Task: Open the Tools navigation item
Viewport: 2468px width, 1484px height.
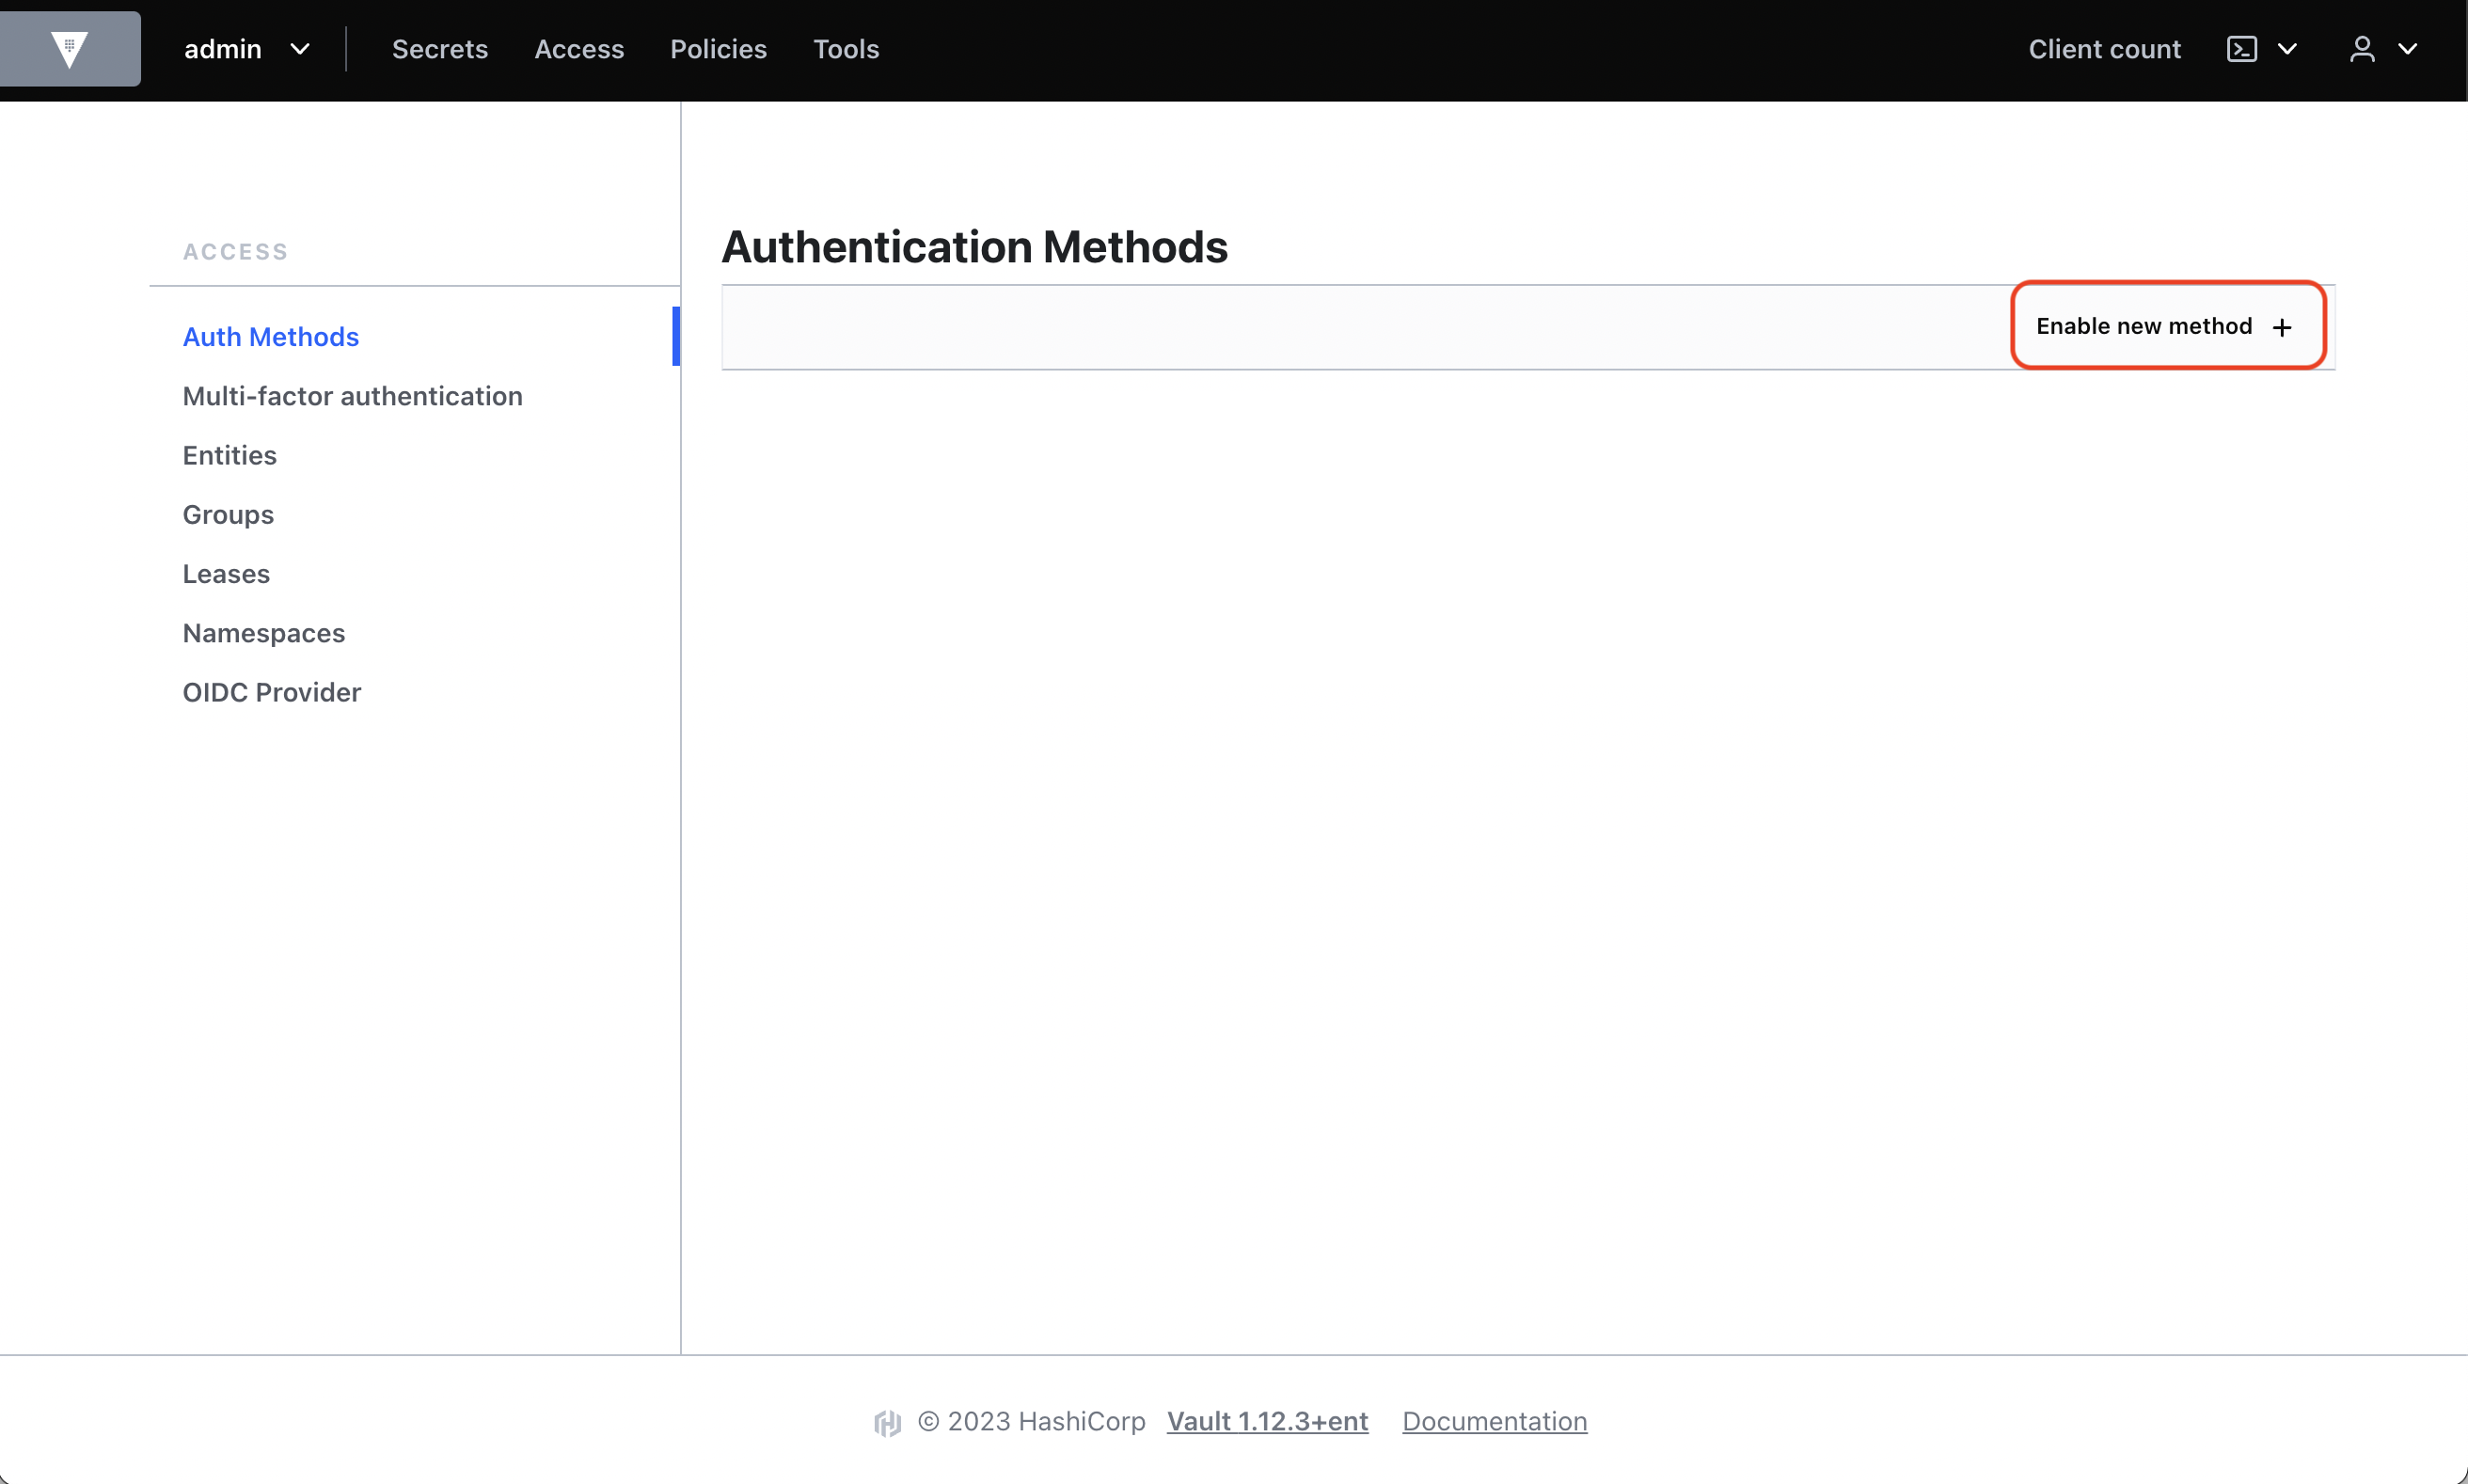Action: (846, 49)
